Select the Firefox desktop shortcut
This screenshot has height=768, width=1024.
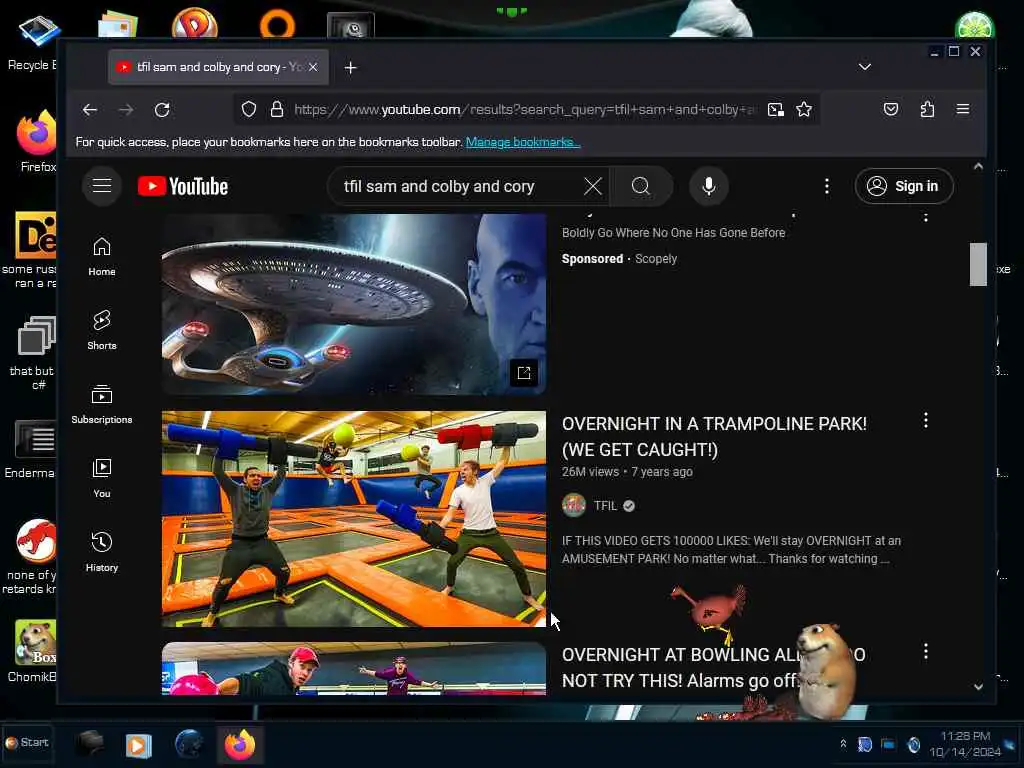point(37,141)
